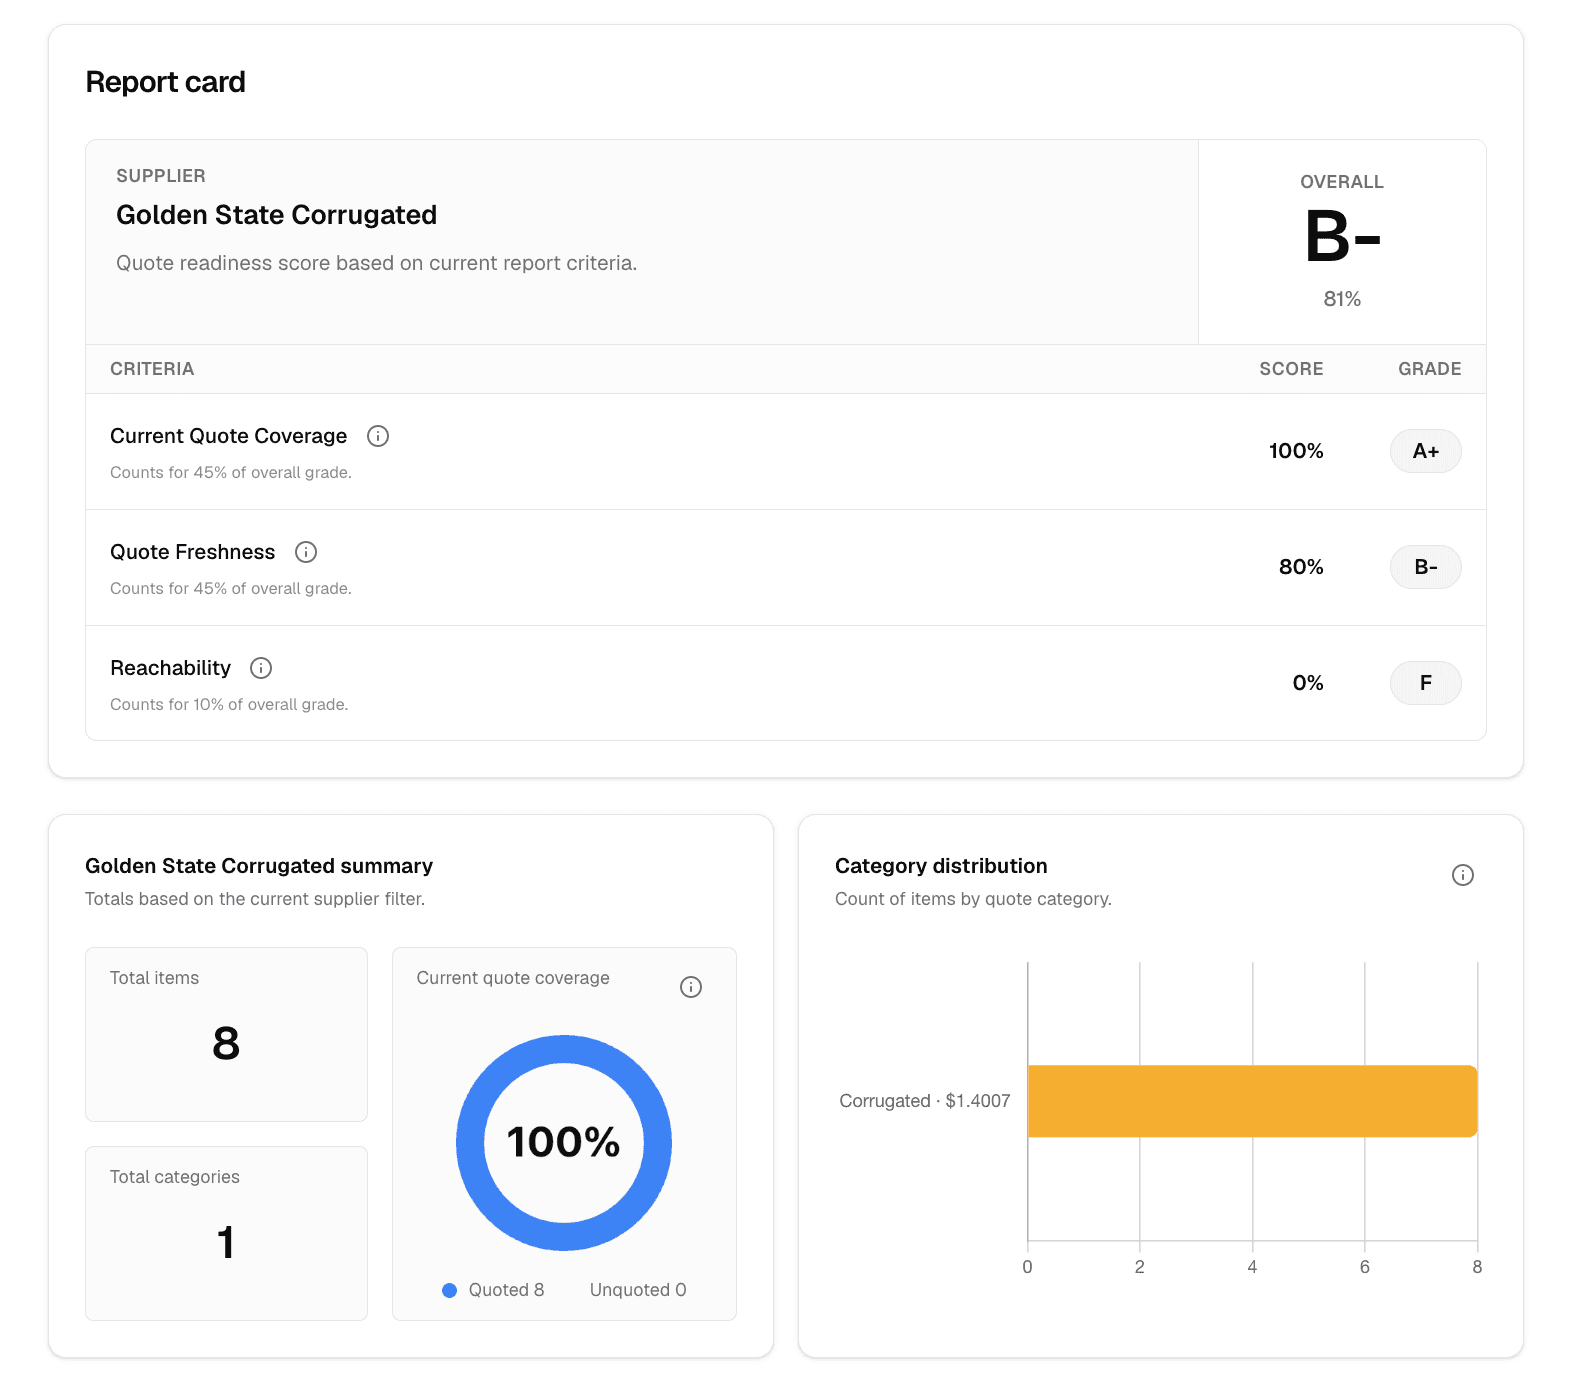This screenshot has width=1576, height=1382.
Task: Click the Total items value 8
Action: (x=226, y=1044)
